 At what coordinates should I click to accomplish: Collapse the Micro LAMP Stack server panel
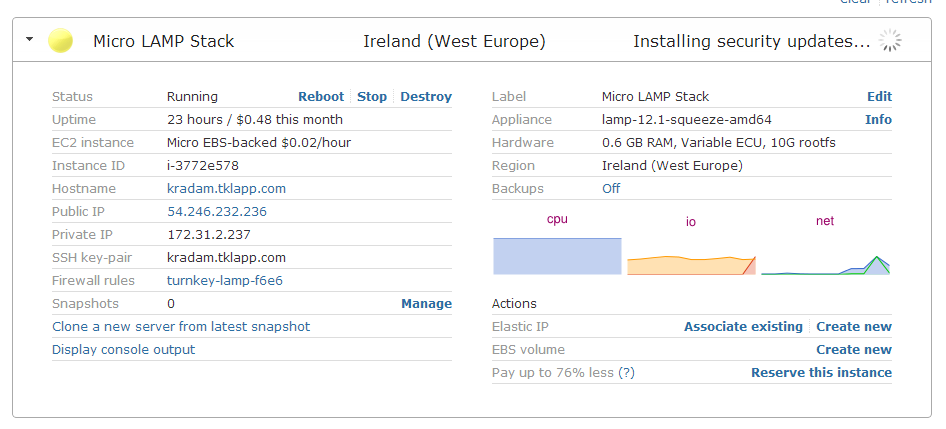click(30, 40)
